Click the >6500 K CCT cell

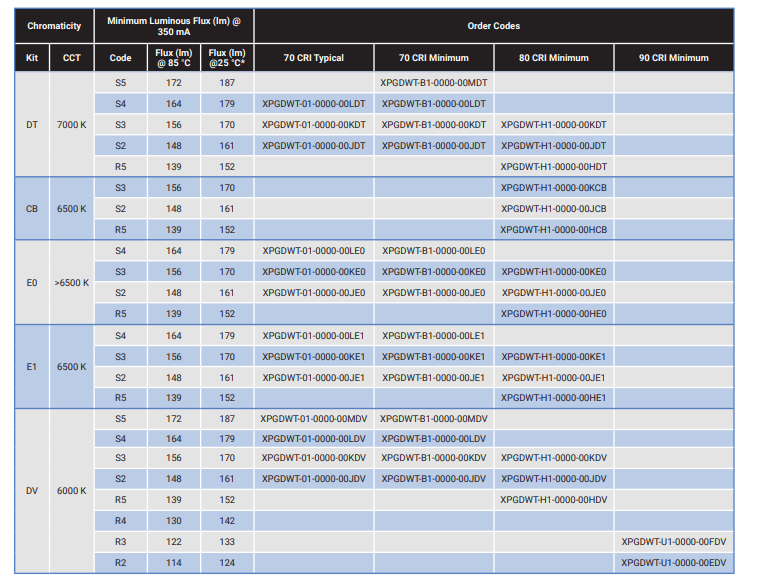71,282
